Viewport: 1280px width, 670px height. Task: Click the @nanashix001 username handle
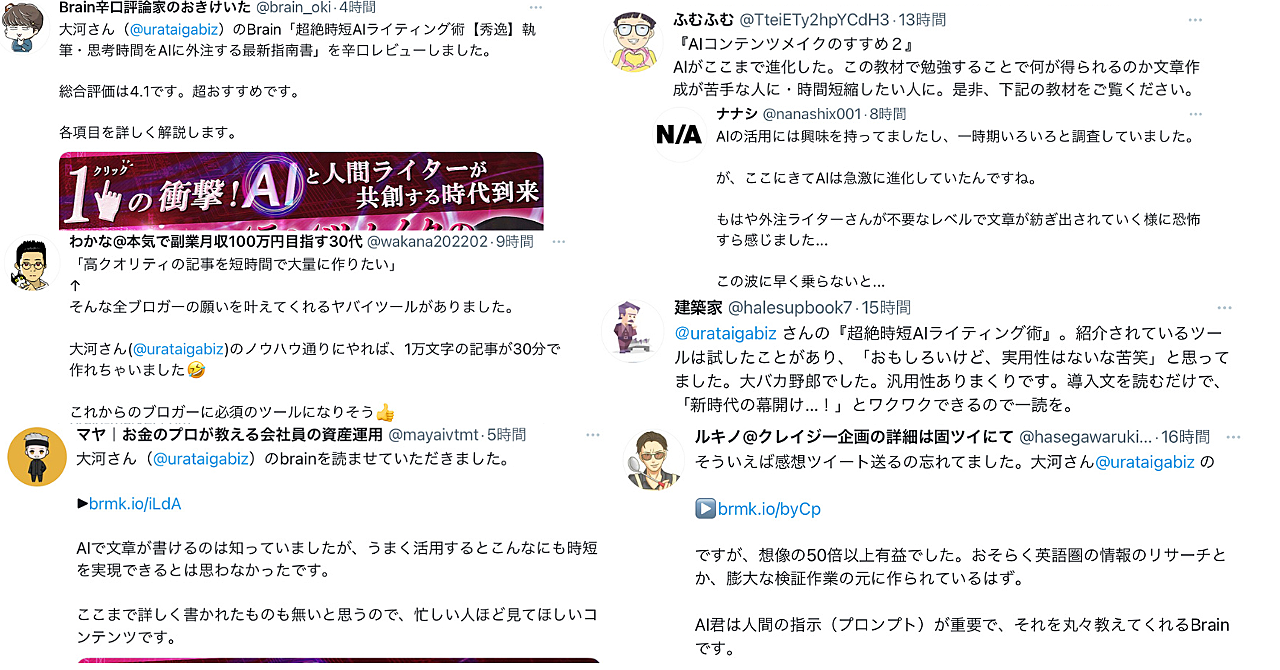(812, 114)
